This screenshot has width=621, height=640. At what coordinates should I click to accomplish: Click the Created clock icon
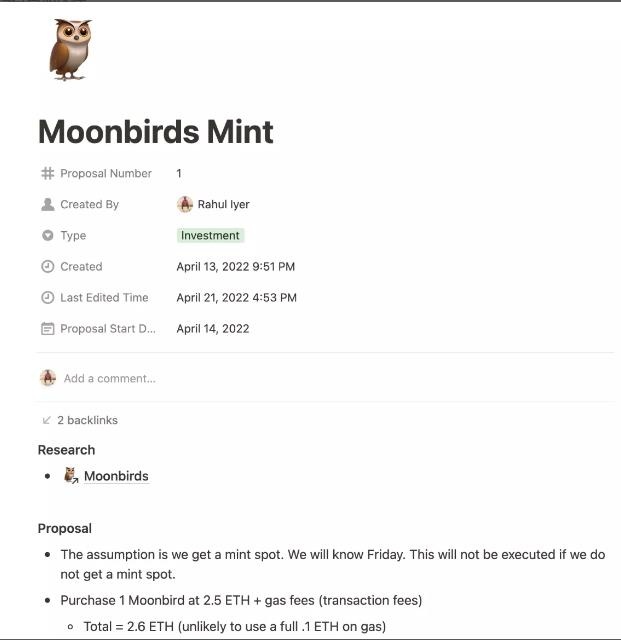click(47, 267)
